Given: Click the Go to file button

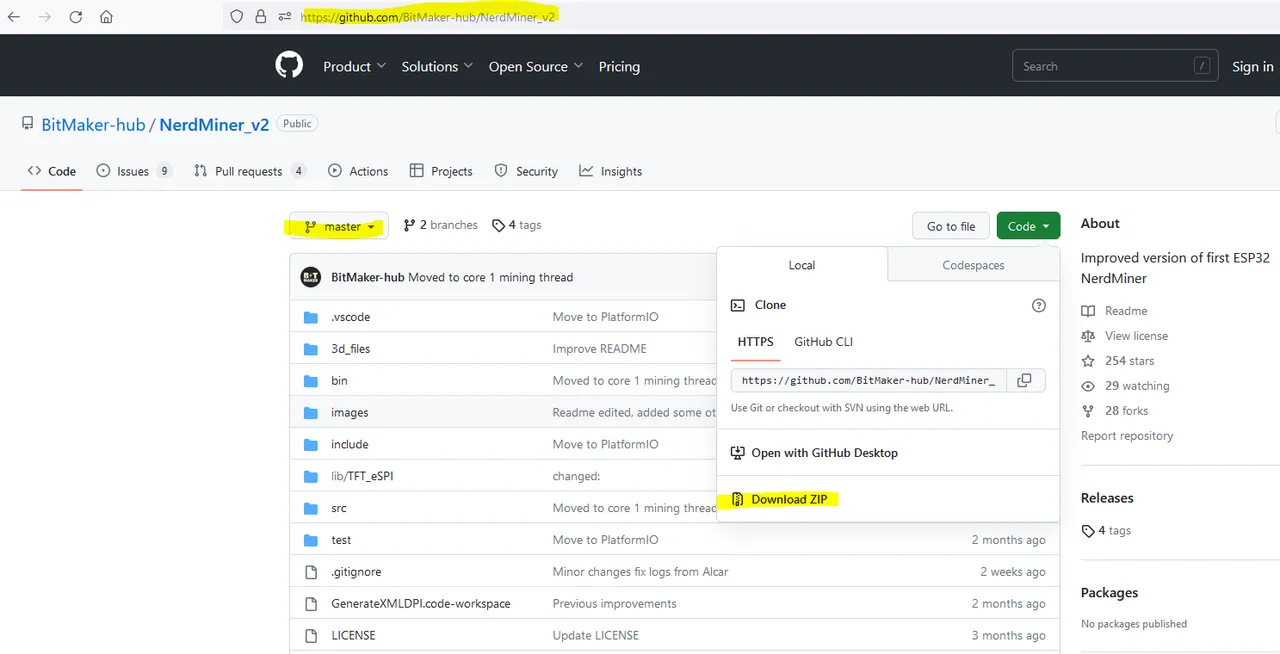Looking at the screenshot, I should pos(951,226).
